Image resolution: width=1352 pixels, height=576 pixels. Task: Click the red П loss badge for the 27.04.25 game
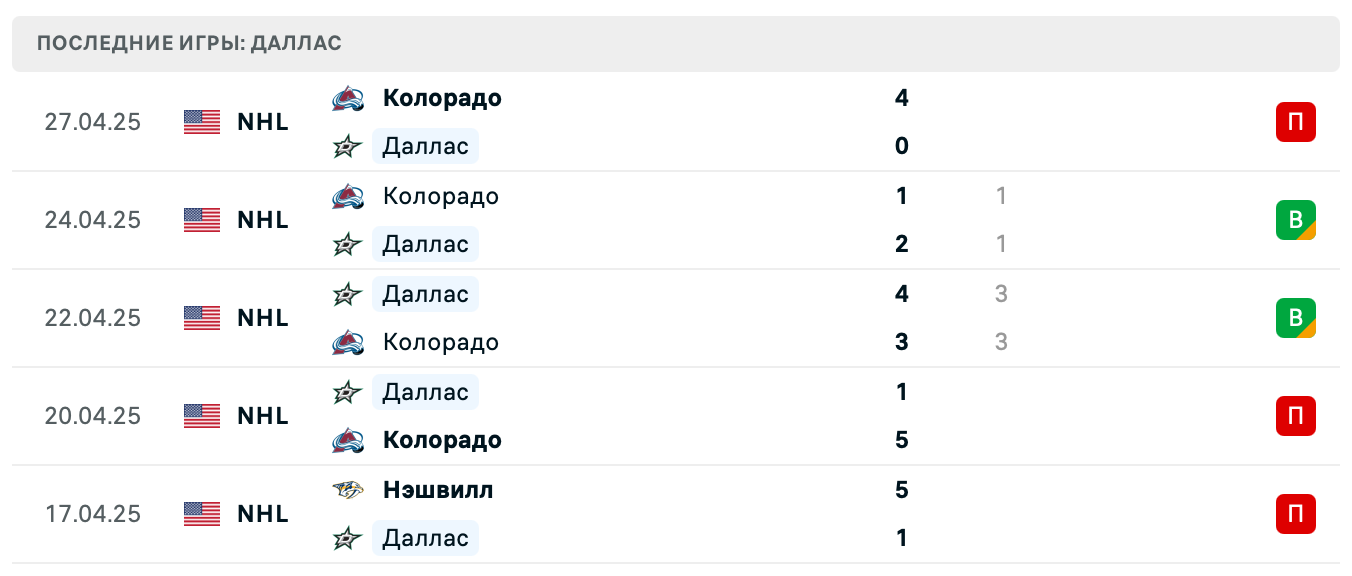coord(1296,122)
